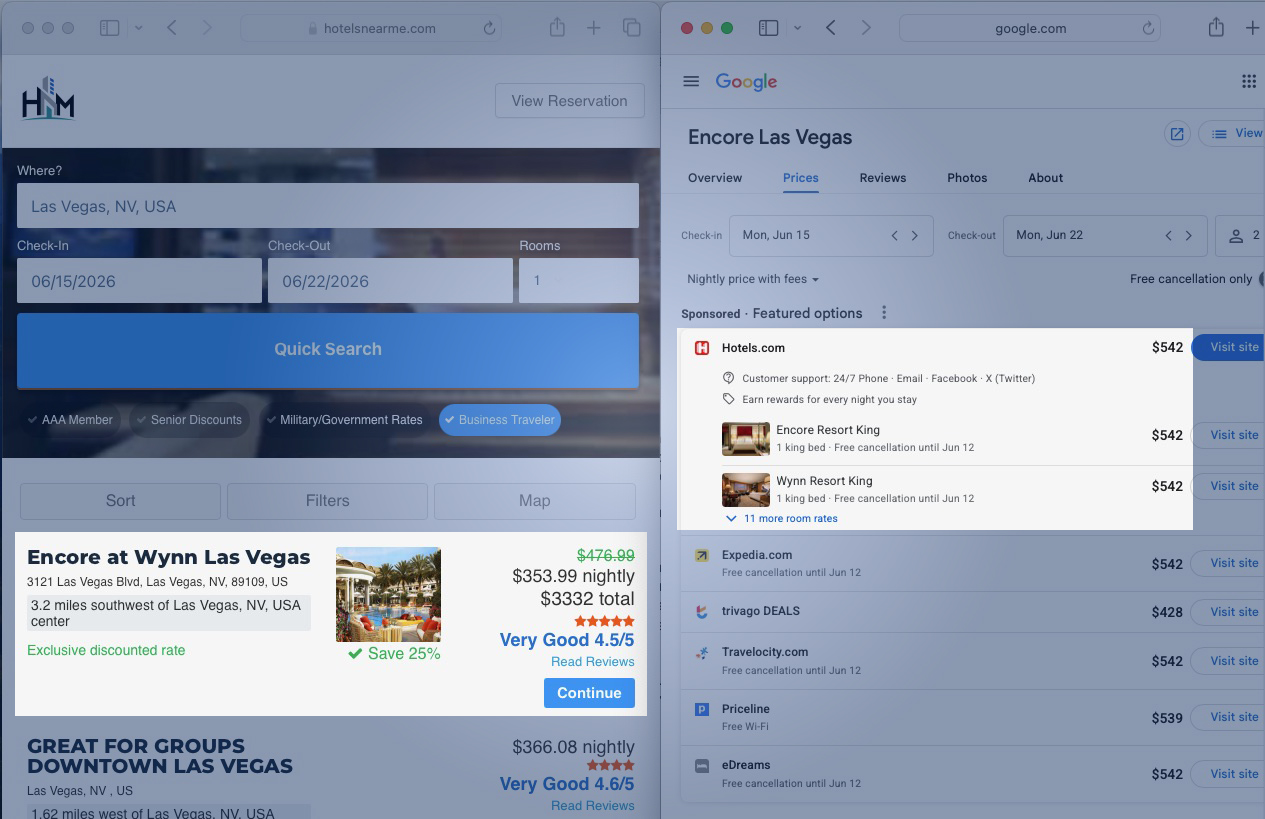The height and width of the screenshot is (819, 1265).
Task: Open Encore Las Vegas in new window icon
Action: point(1177,134)
